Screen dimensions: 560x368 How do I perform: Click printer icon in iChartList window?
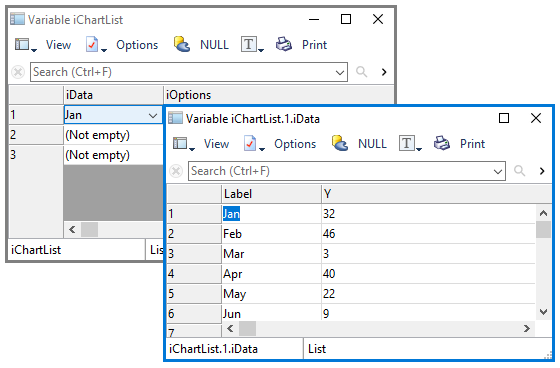(x=284, y=45)
